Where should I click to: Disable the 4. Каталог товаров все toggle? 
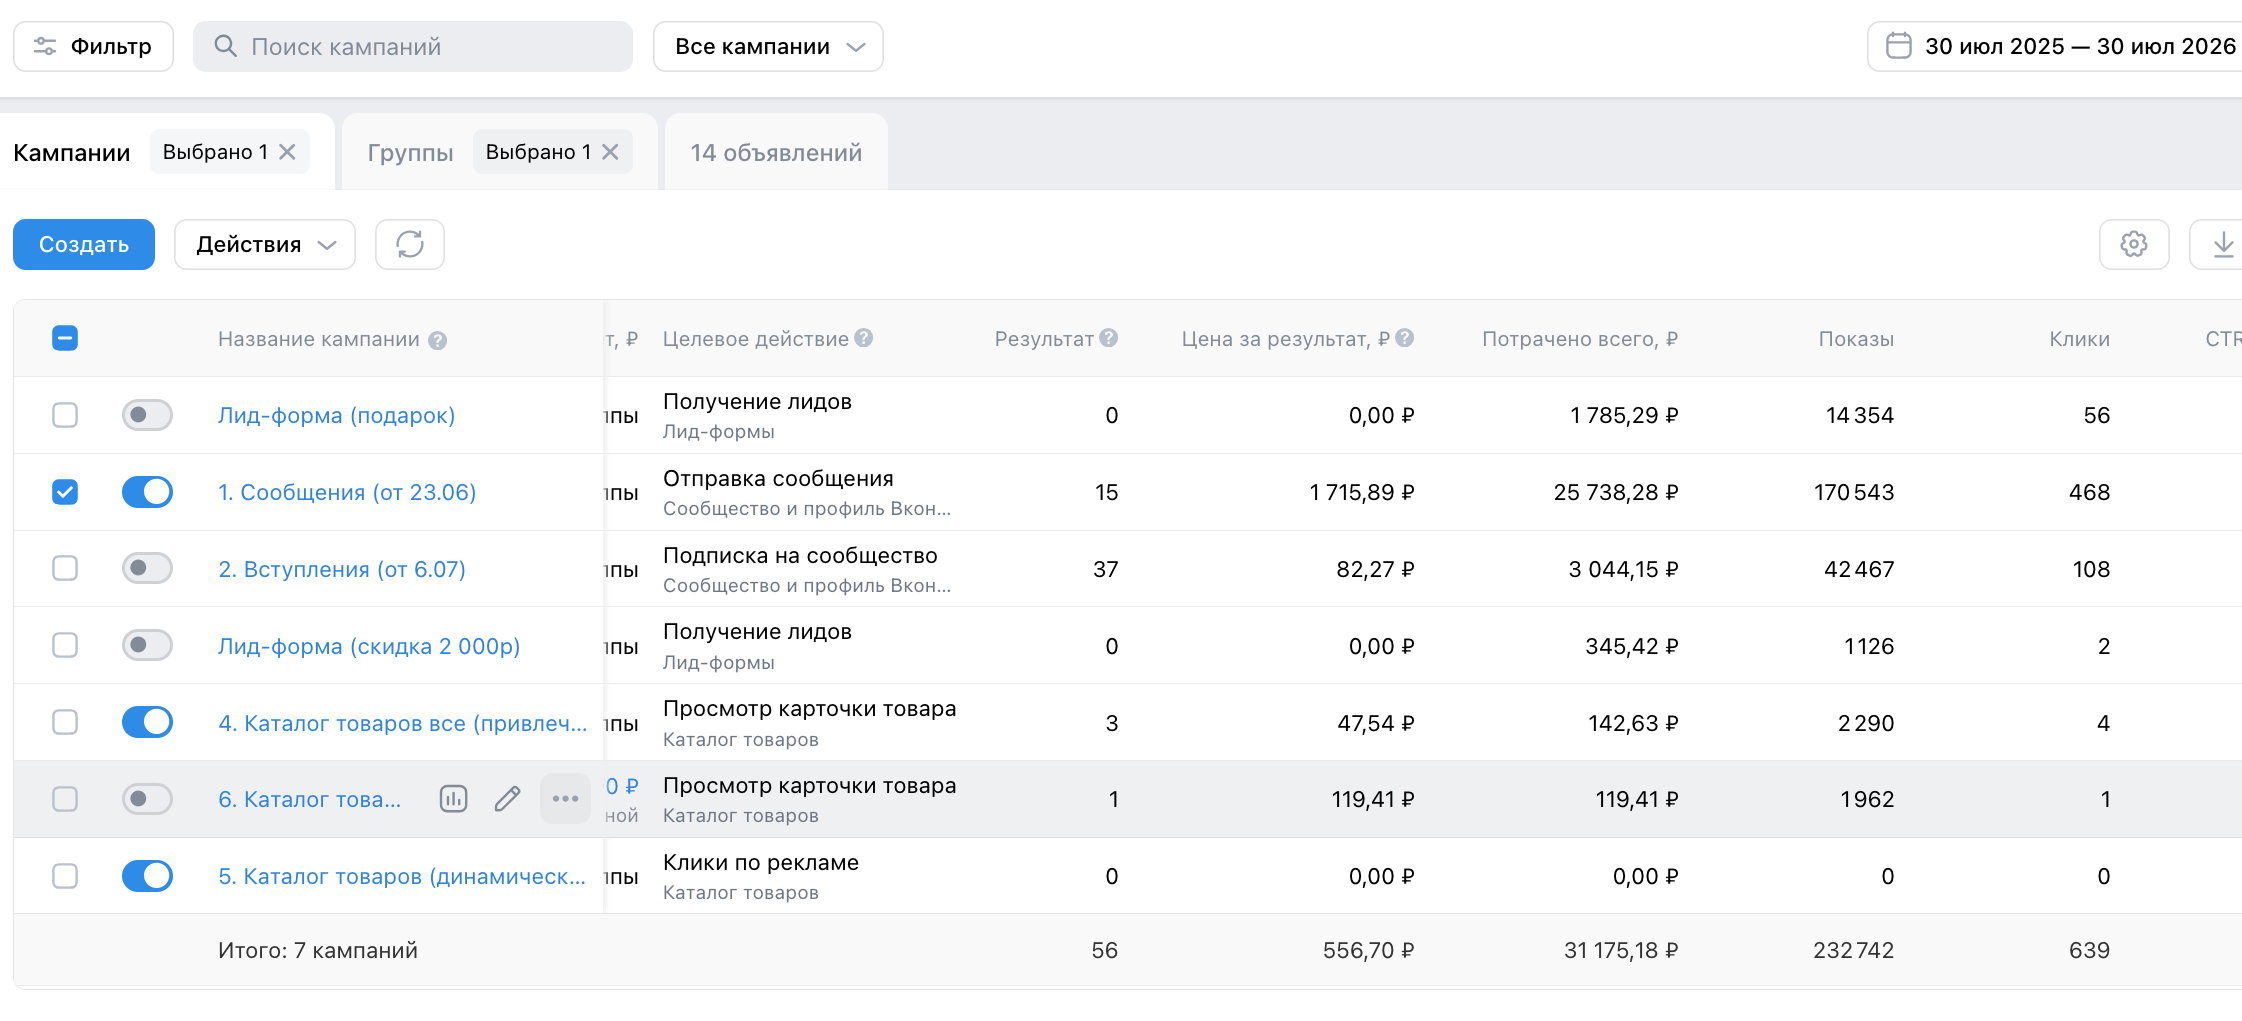[x=147, y=722]
